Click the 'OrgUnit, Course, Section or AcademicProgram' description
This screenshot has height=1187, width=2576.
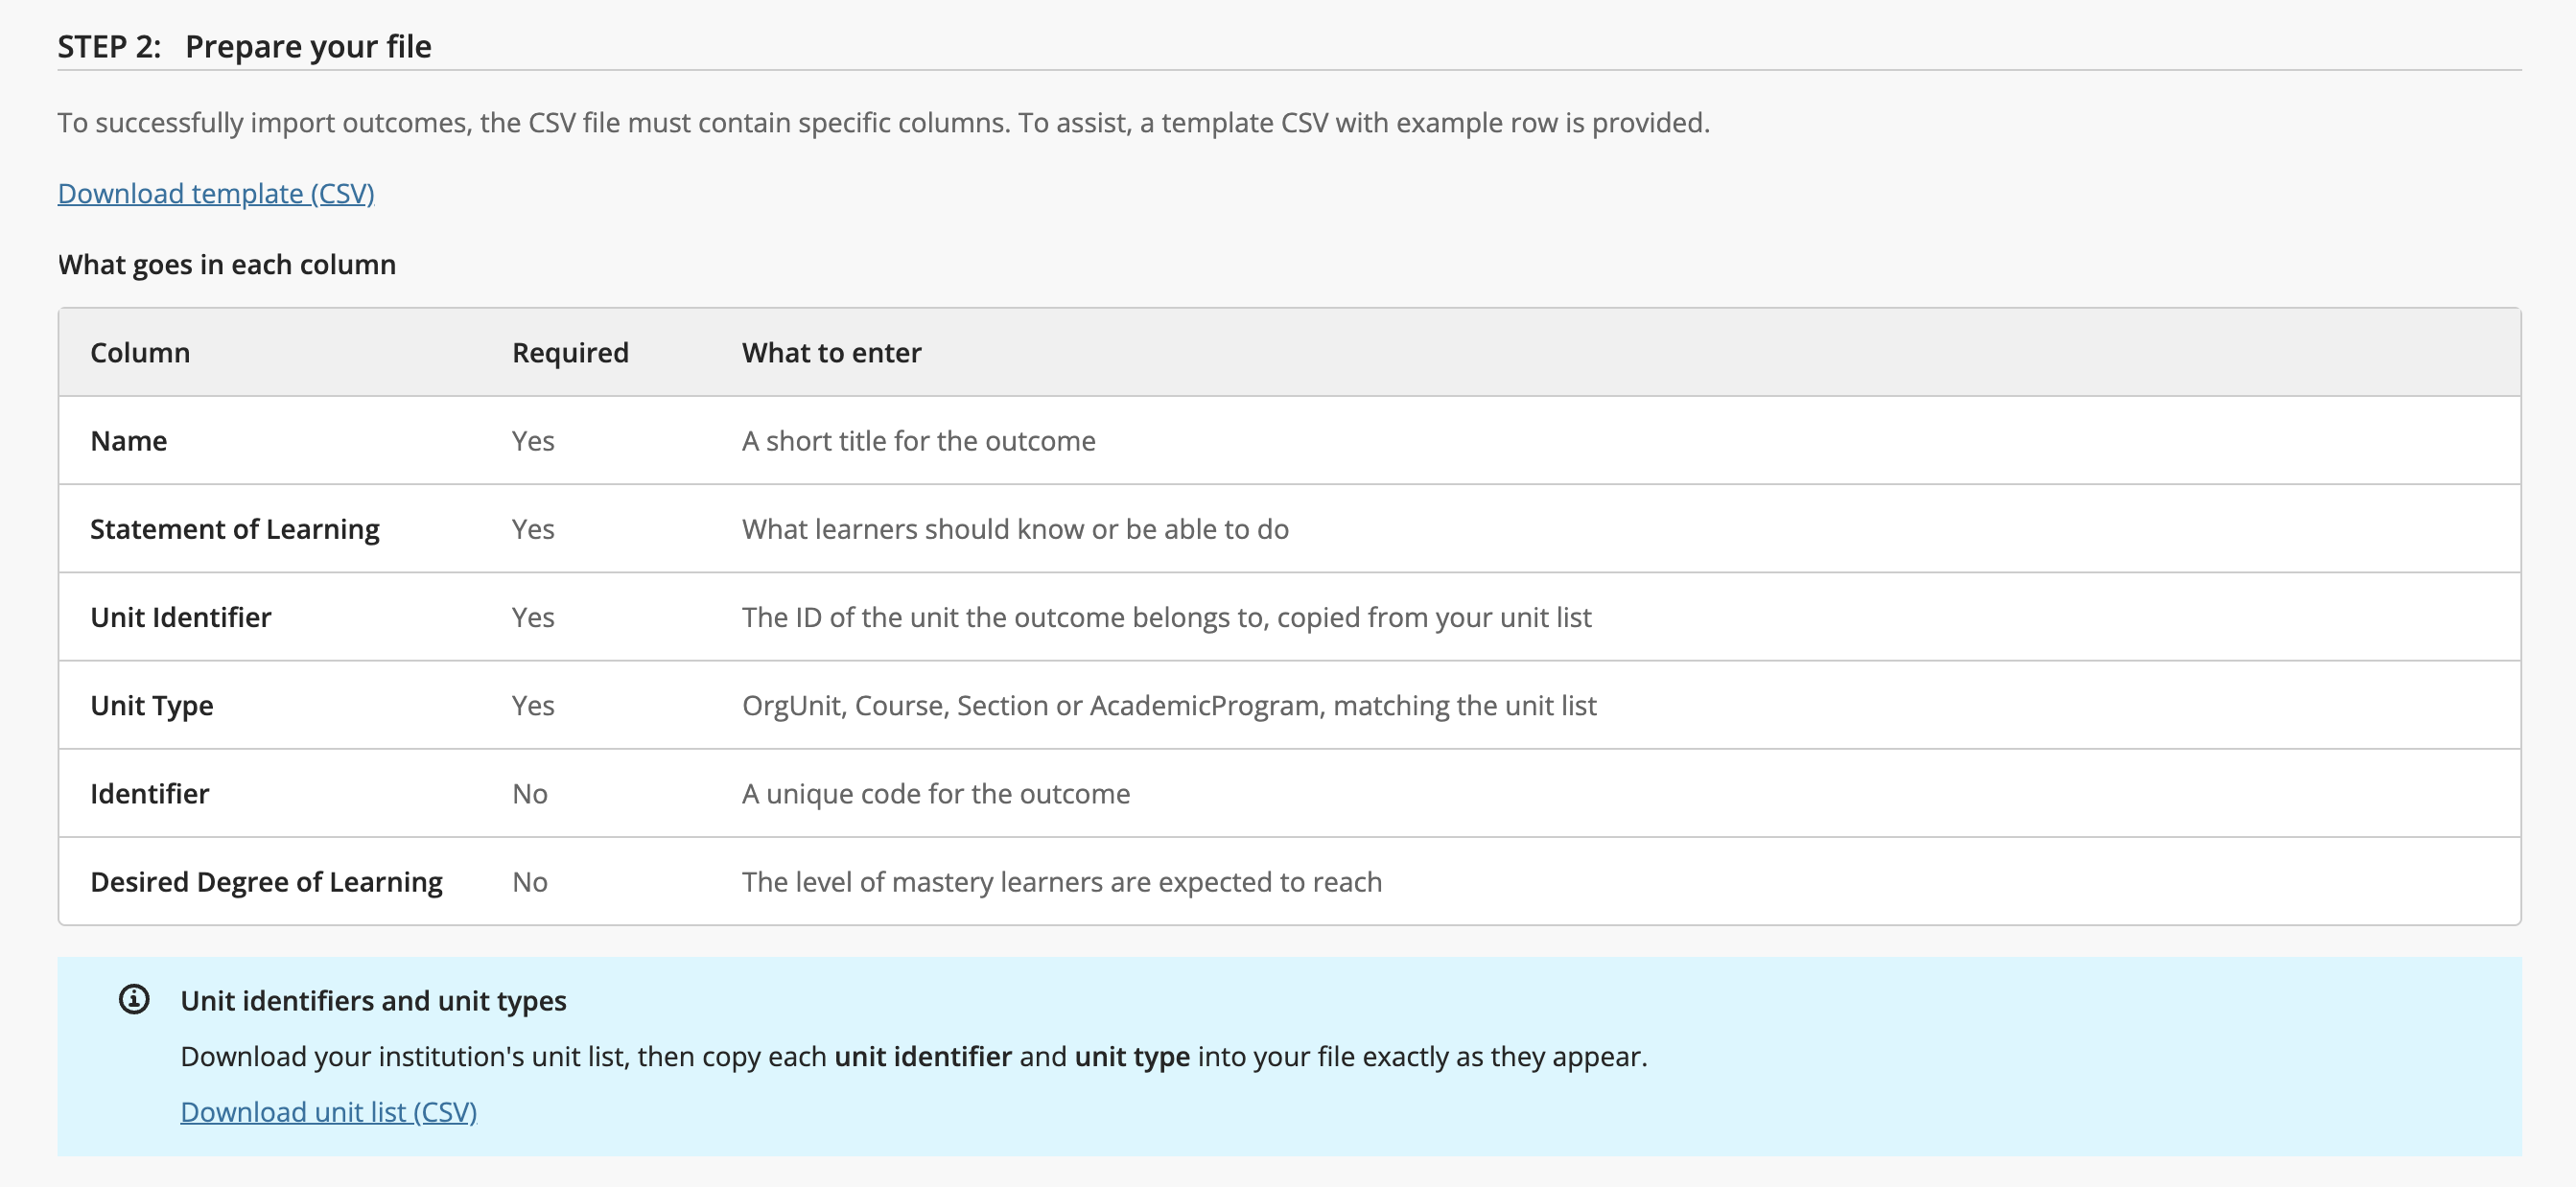click(1169, 705)
